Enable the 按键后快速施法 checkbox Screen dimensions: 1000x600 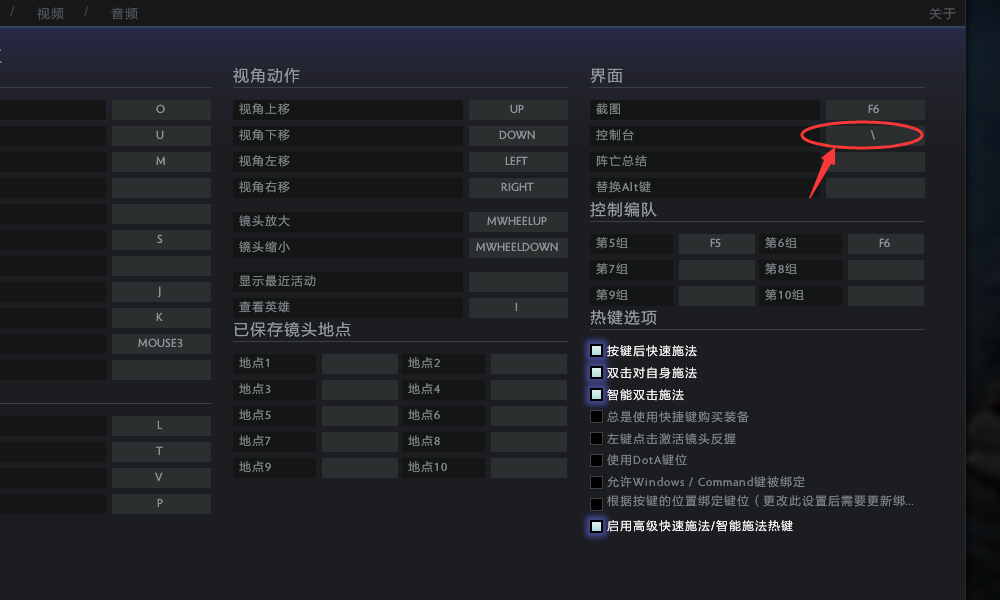pos(596,351)
